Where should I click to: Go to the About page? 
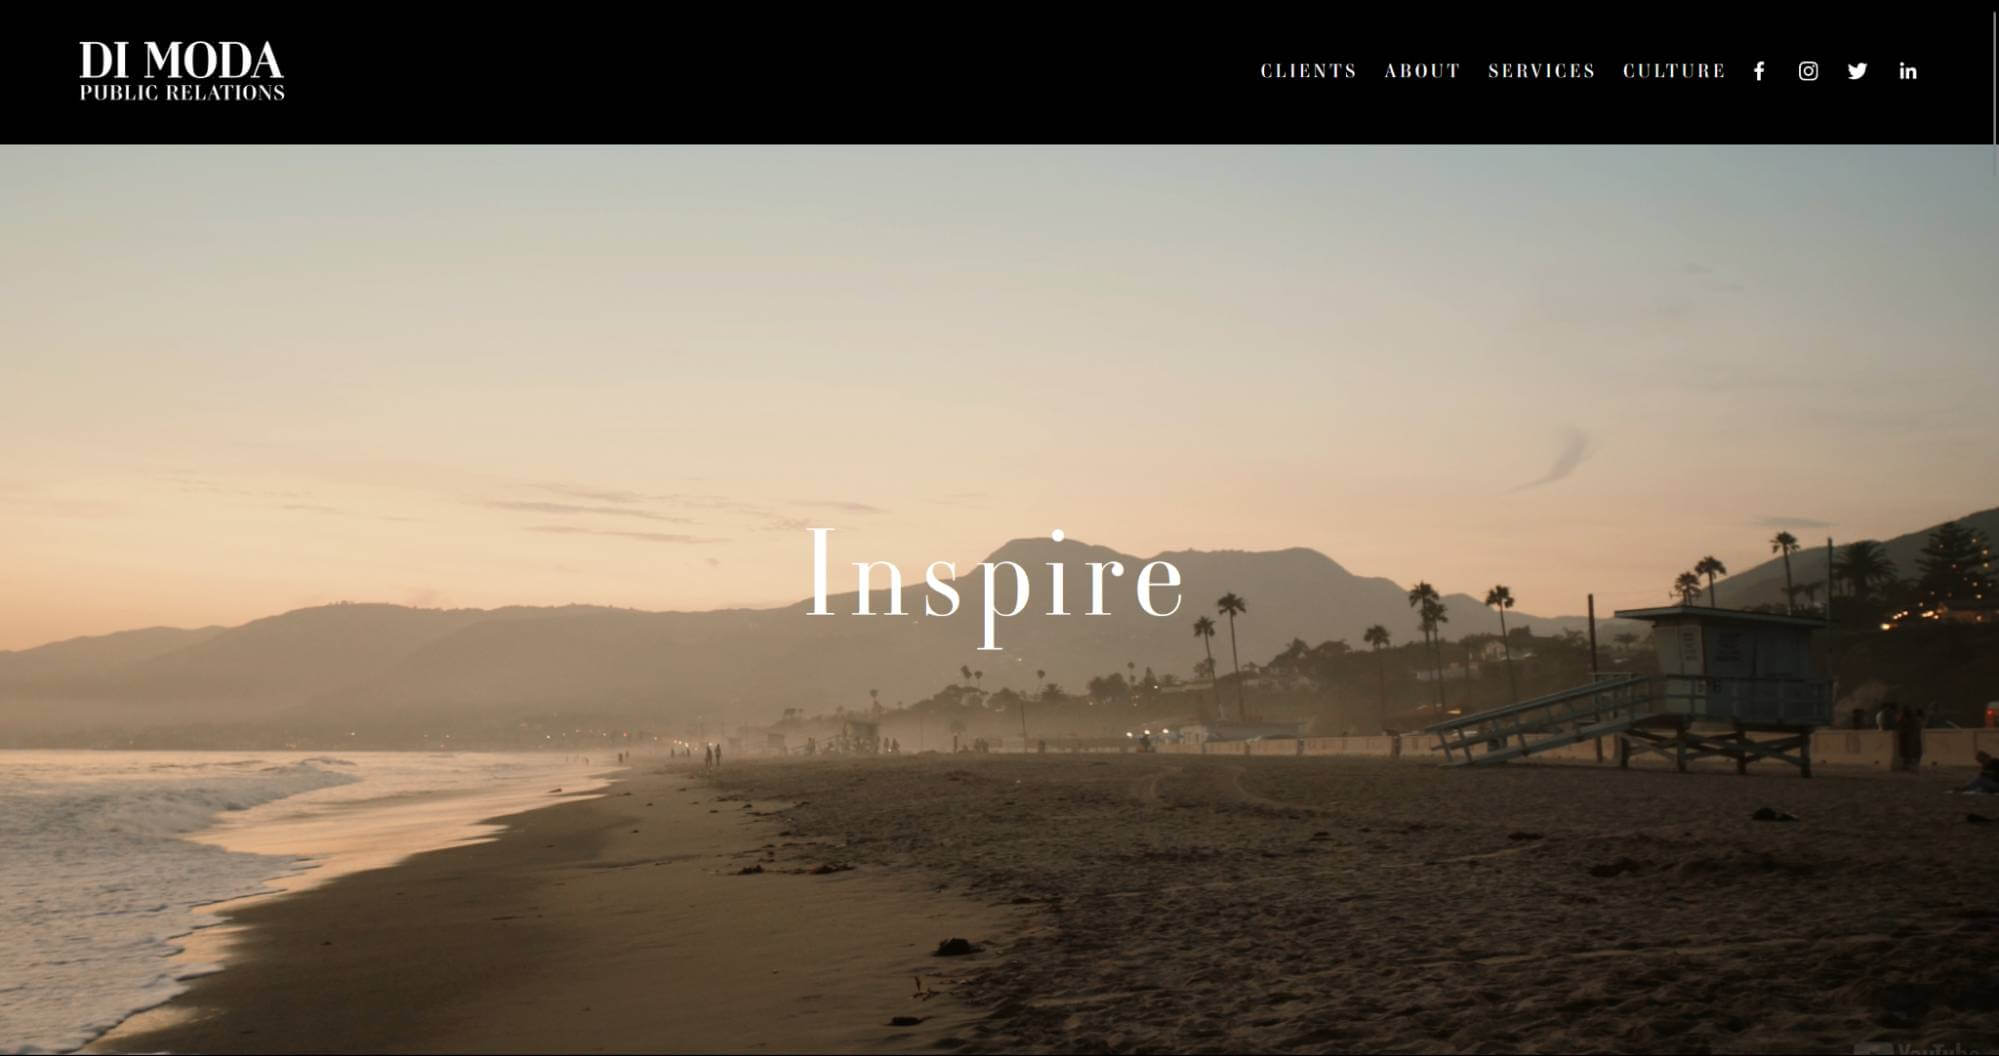point(1422,71)
